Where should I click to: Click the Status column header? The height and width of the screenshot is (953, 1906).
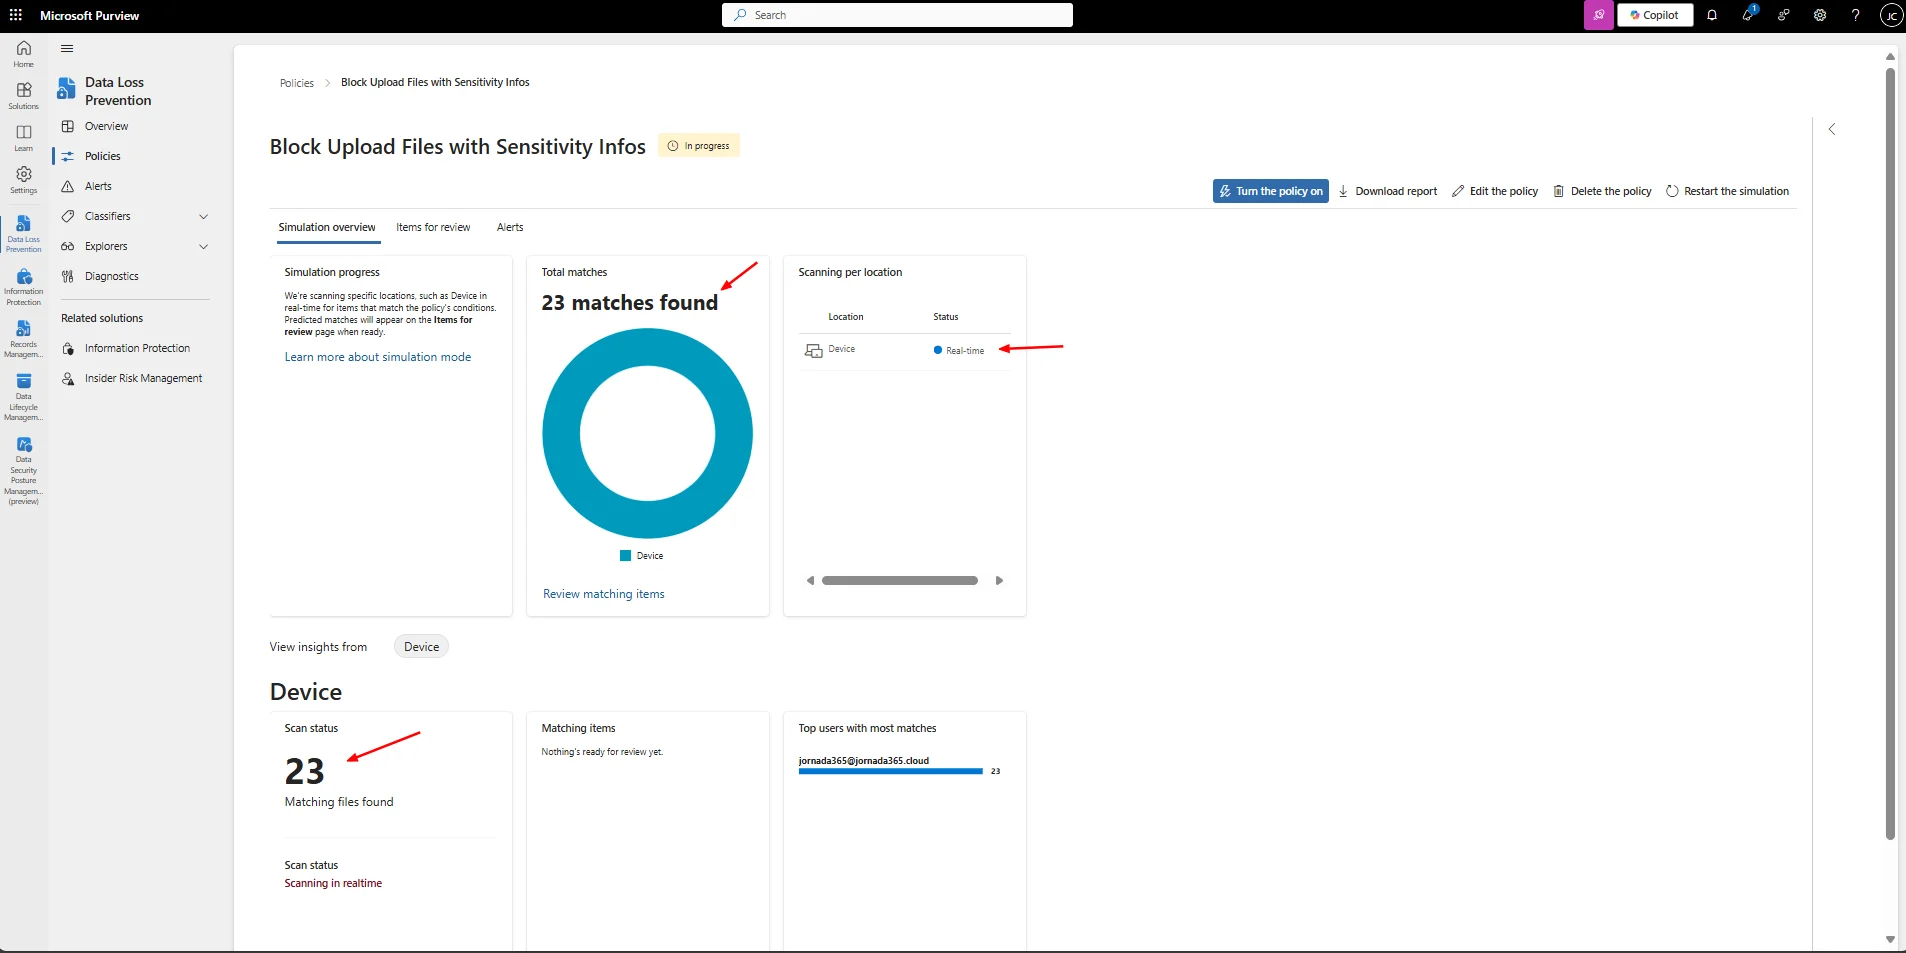click(x=946, y=317)
